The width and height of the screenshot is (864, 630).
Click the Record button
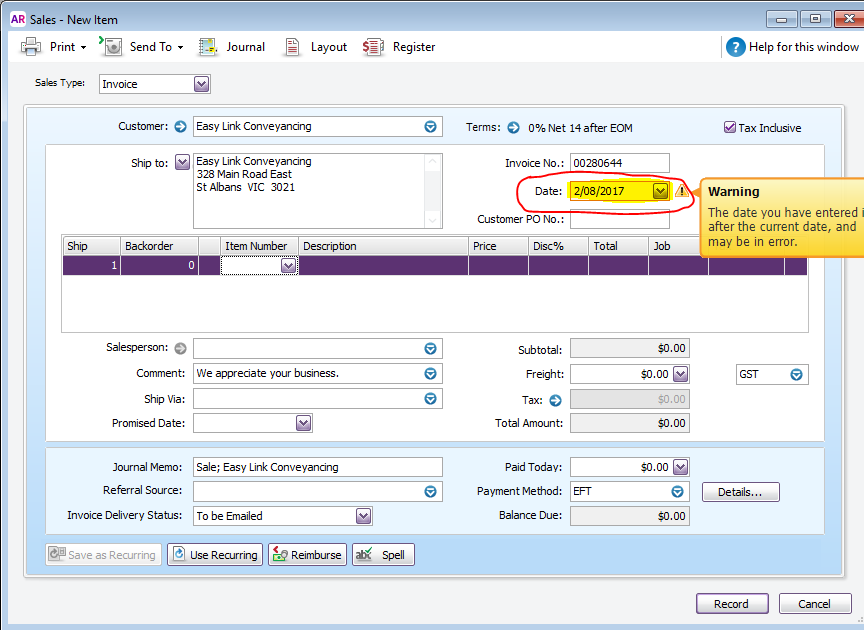tap(732, 604)
